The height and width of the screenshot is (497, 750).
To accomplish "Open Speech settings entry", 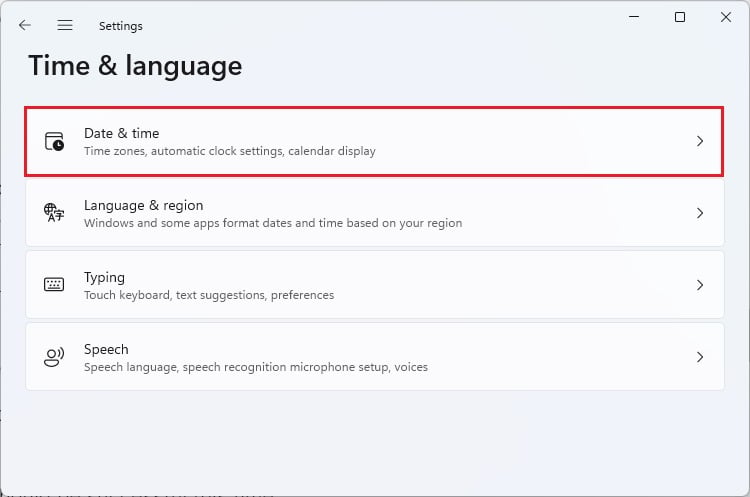I will [375, 357].
